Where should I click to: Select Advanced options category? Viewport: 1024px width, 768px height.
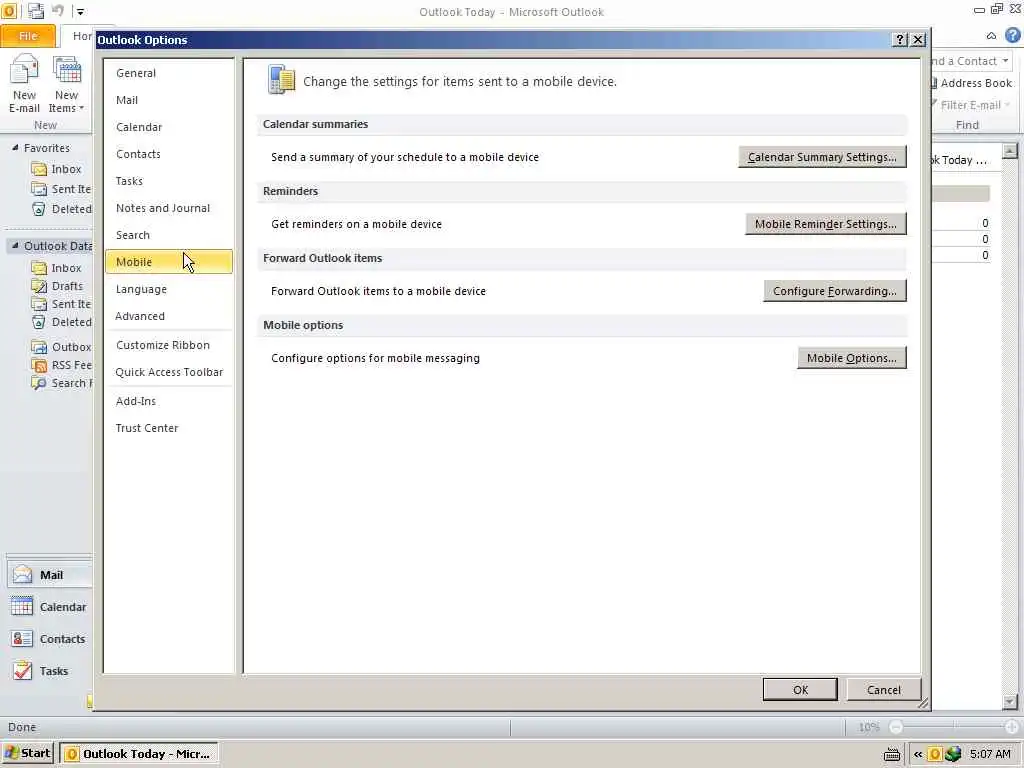click(168, 316)
